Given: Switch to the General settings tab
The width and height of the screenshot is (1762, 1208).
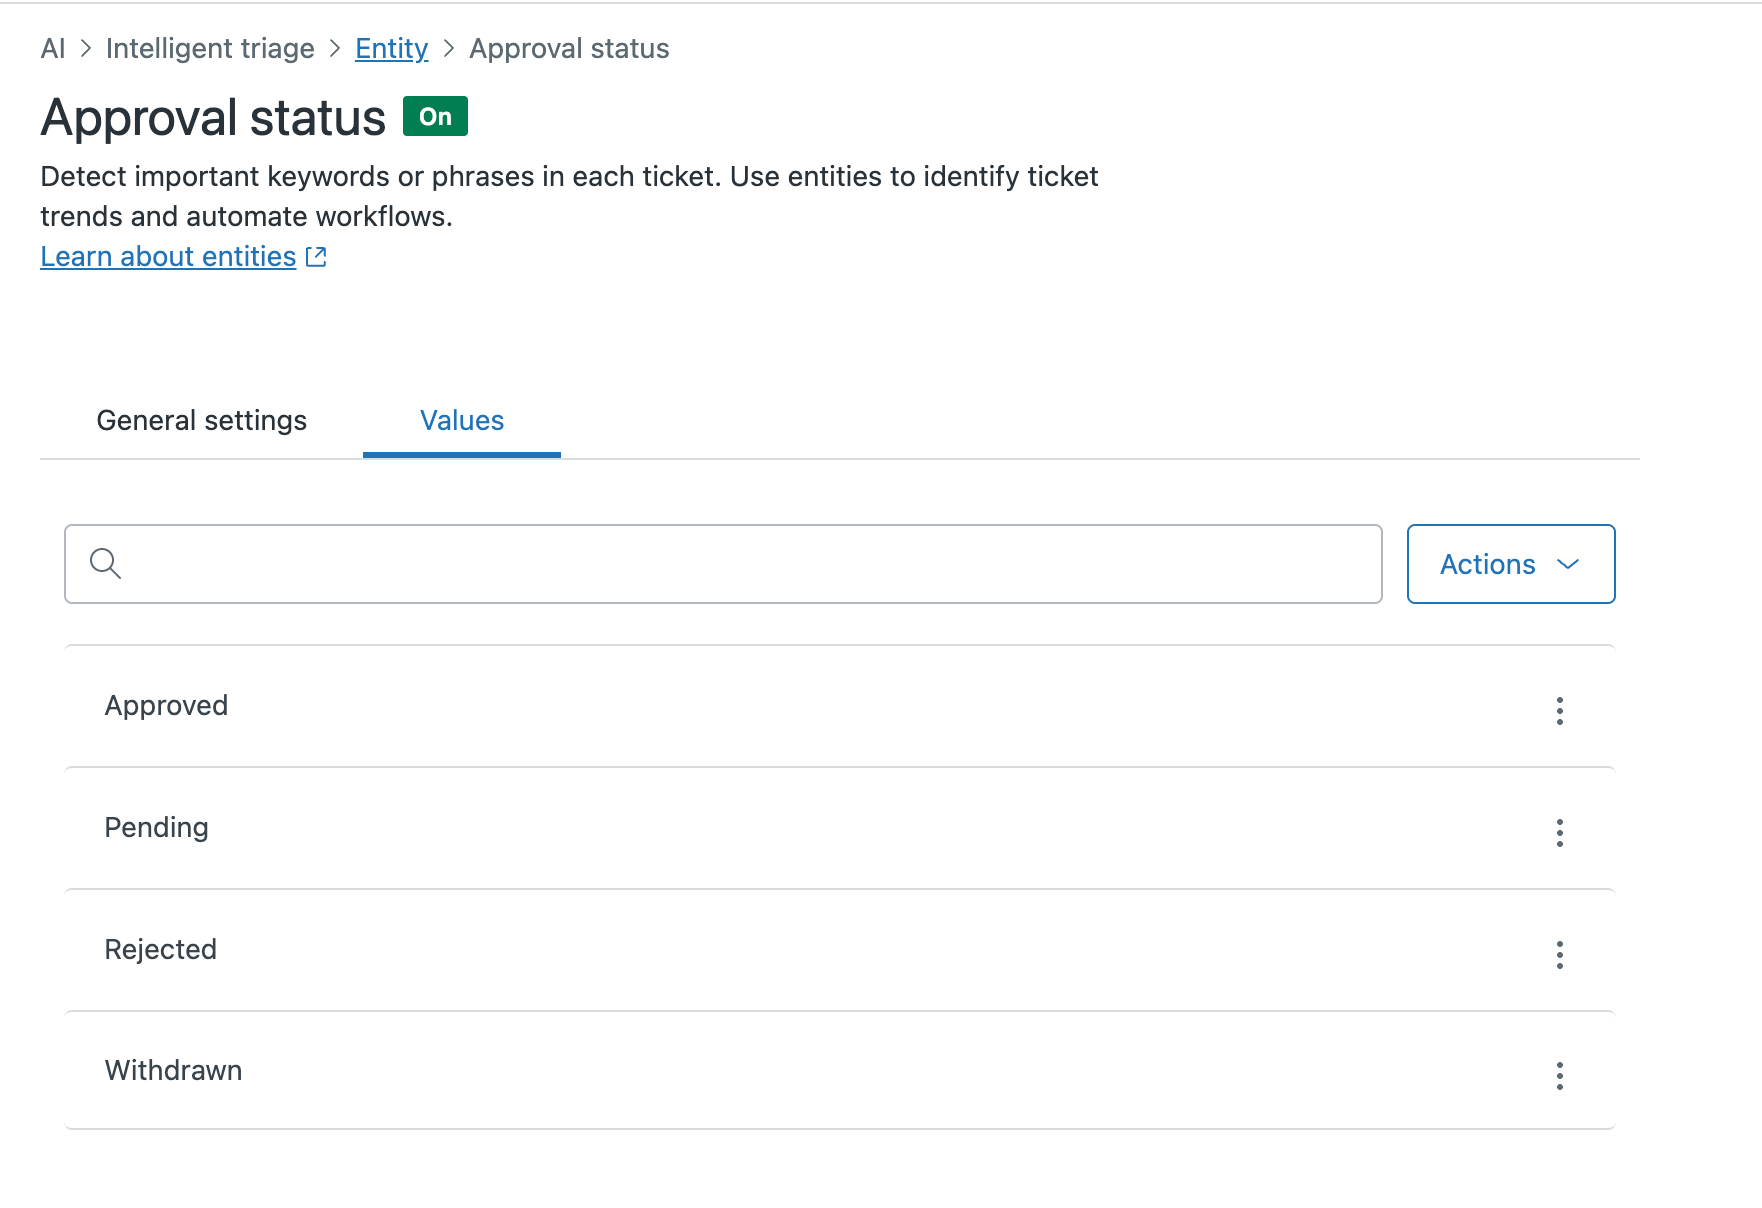Looking at the screenshot, I should (x=201, y=421).
